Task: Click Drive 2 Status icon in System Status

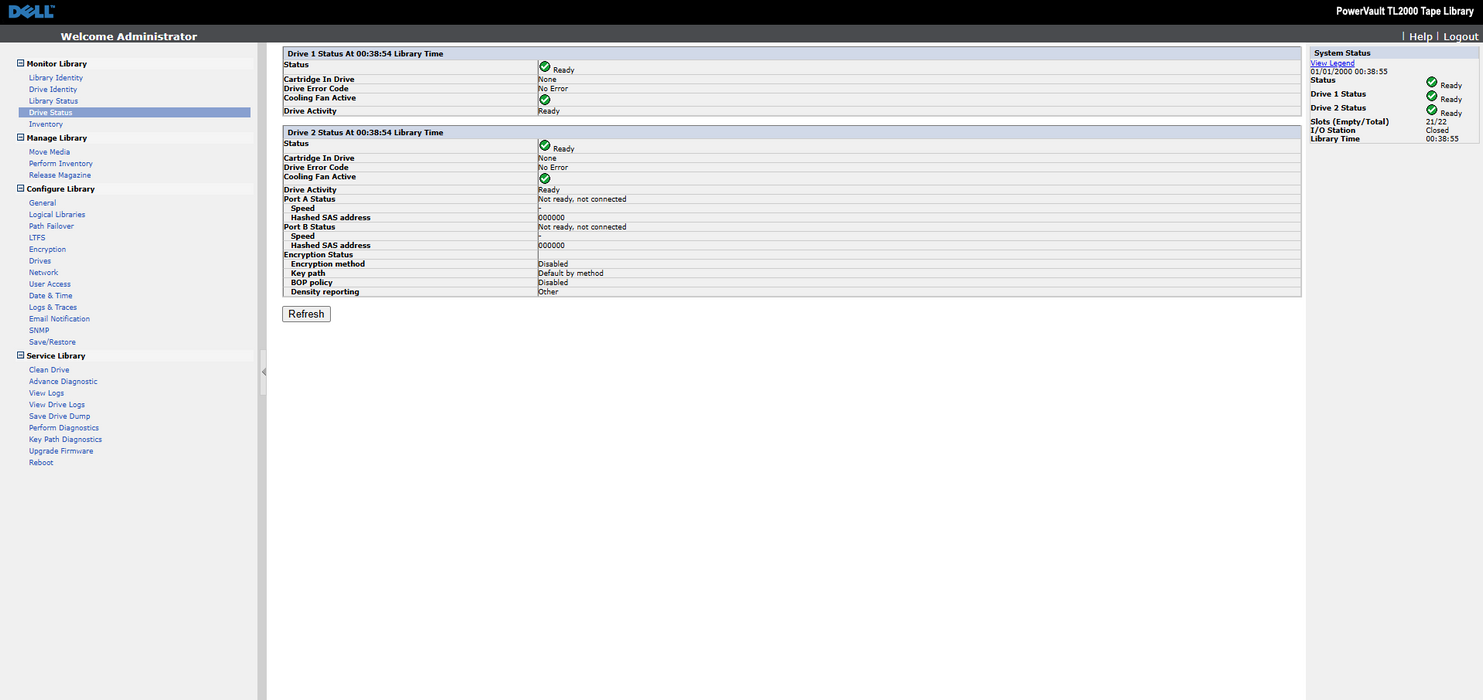Action: [1432, 110]
